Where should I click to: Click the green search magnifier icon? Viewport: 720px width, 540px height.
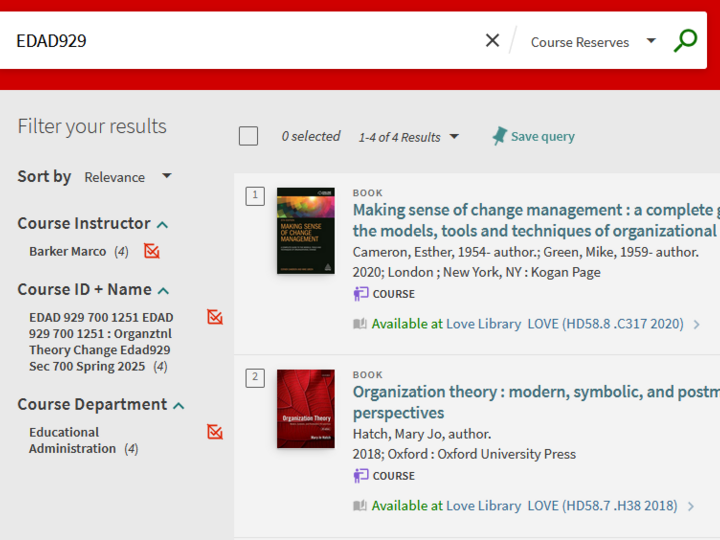tap(685, 41)
